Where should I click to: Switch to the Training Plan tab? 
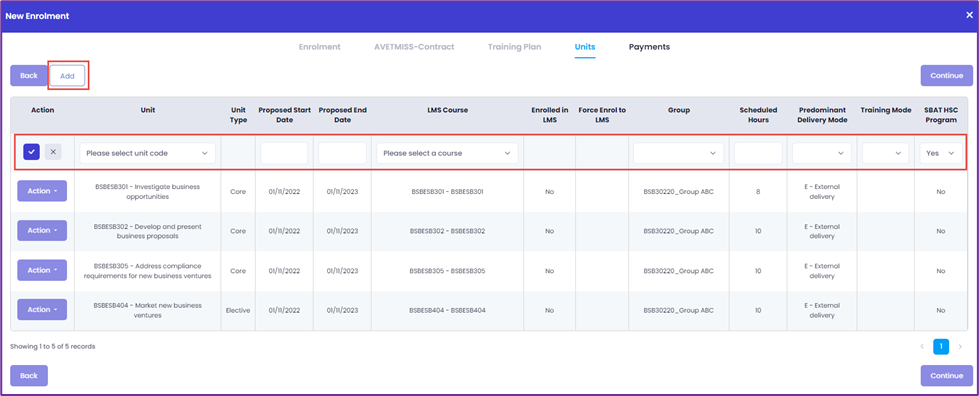514,47
